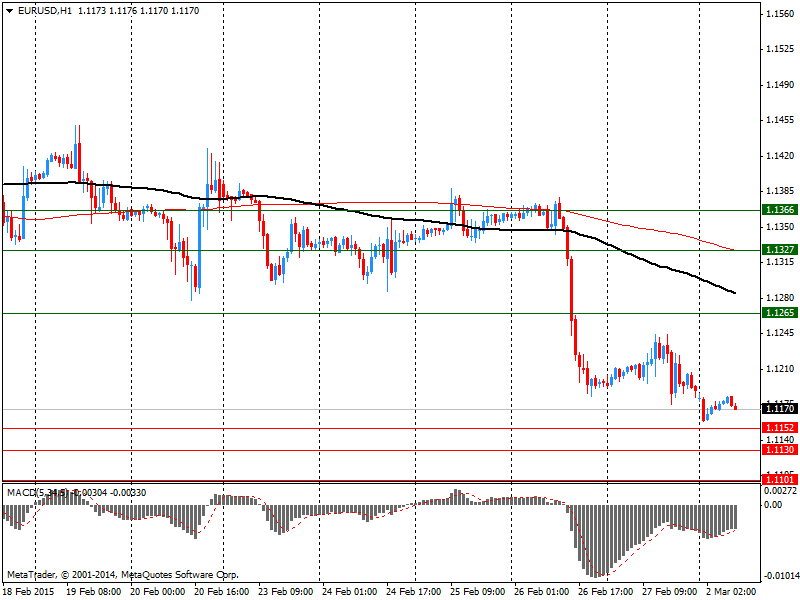
Task: Select the green 1.1366 price level label
Action: coord(779,210)
